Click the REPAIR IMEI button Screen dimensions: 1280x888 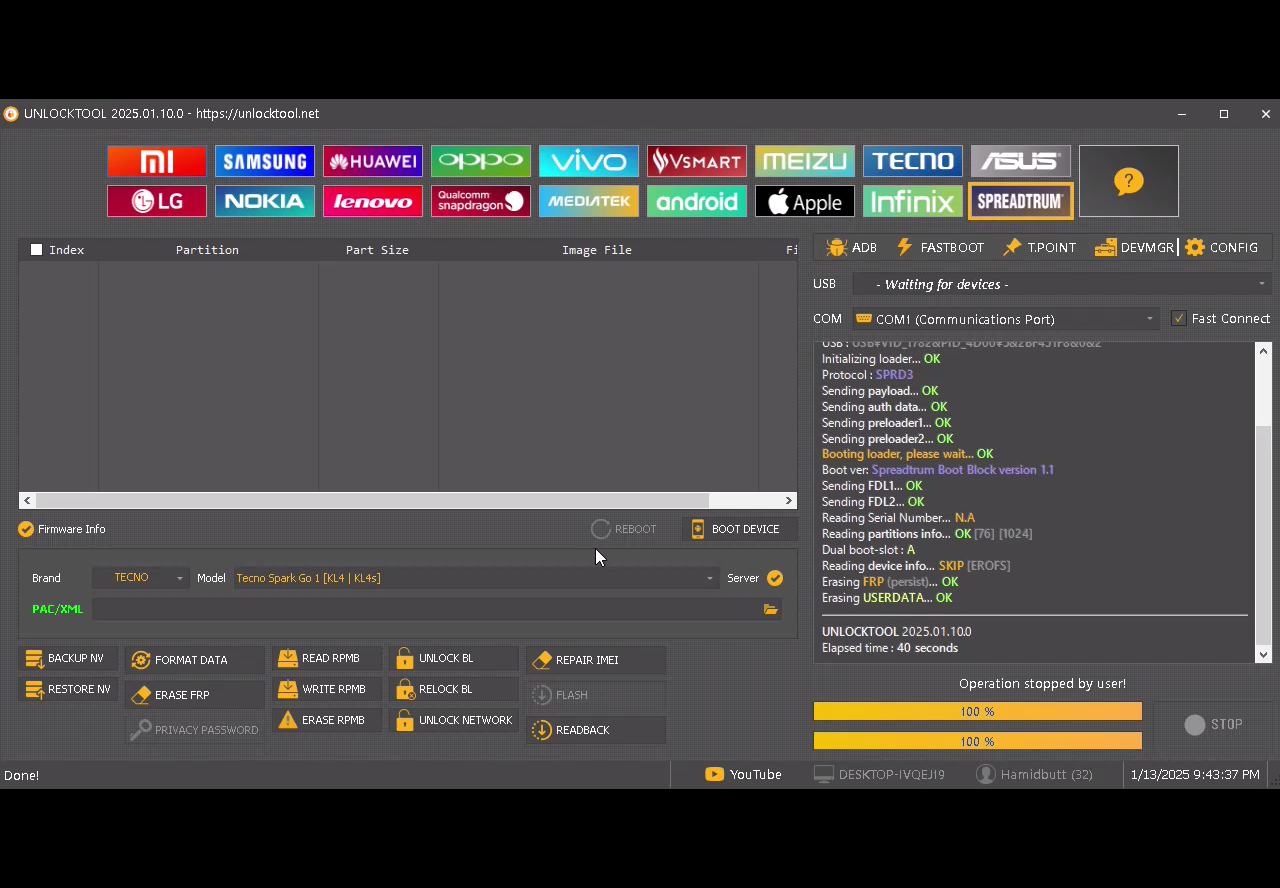(596, 660)
